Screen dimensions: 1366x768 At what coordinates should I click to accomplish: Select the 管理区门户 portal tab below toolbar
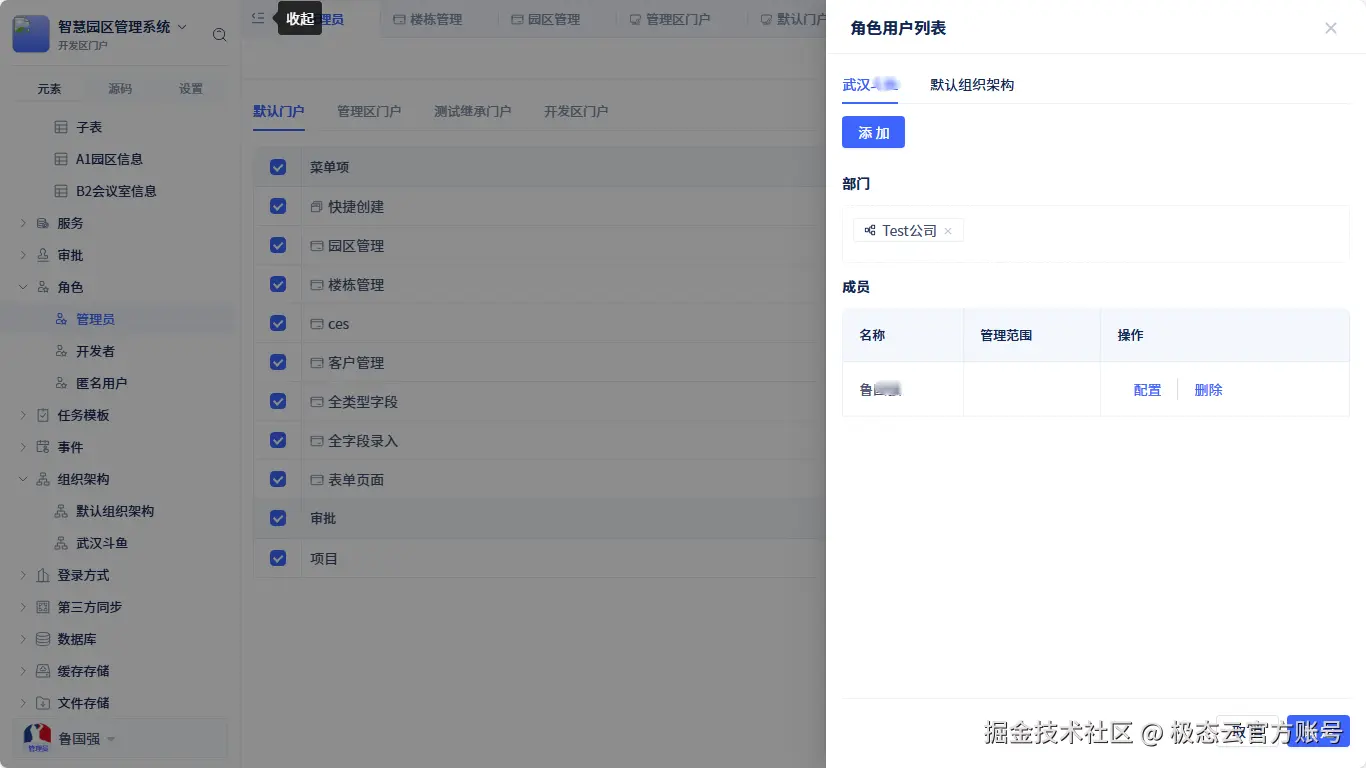(369, 111)
